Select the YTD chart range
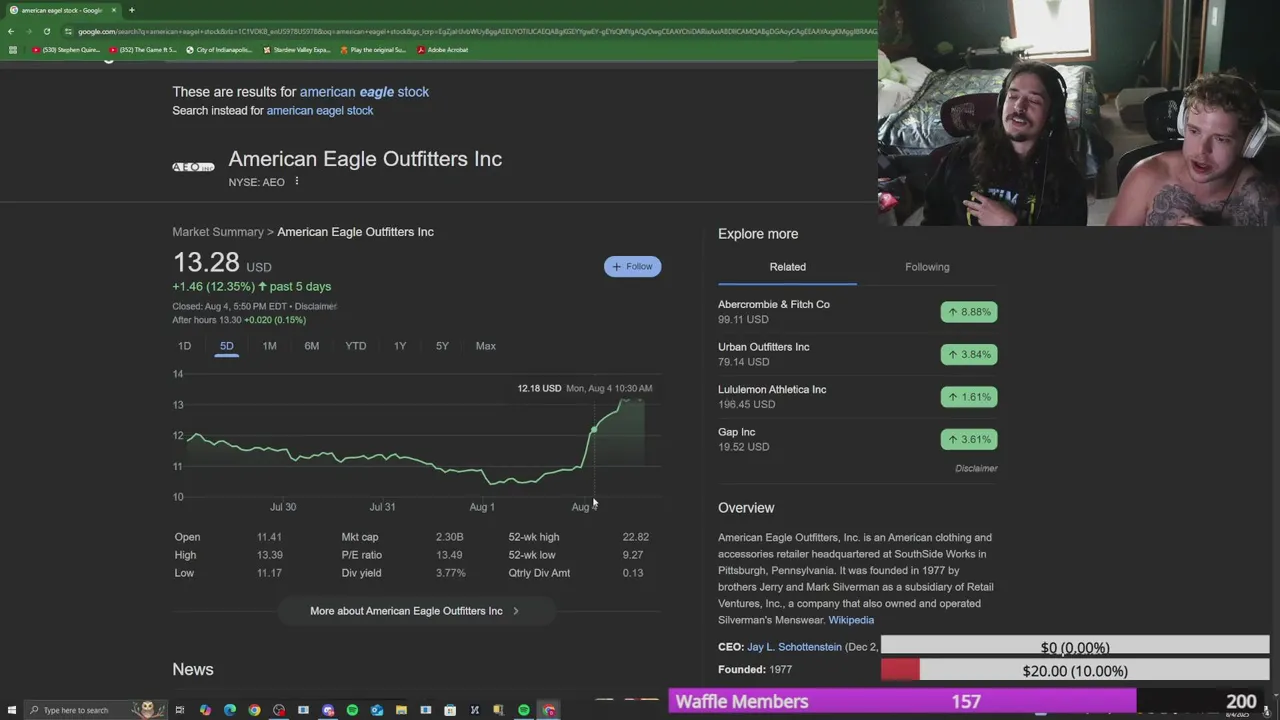Image resolution: width=1280 pixels, height=720 pixels. pos(356,346)
